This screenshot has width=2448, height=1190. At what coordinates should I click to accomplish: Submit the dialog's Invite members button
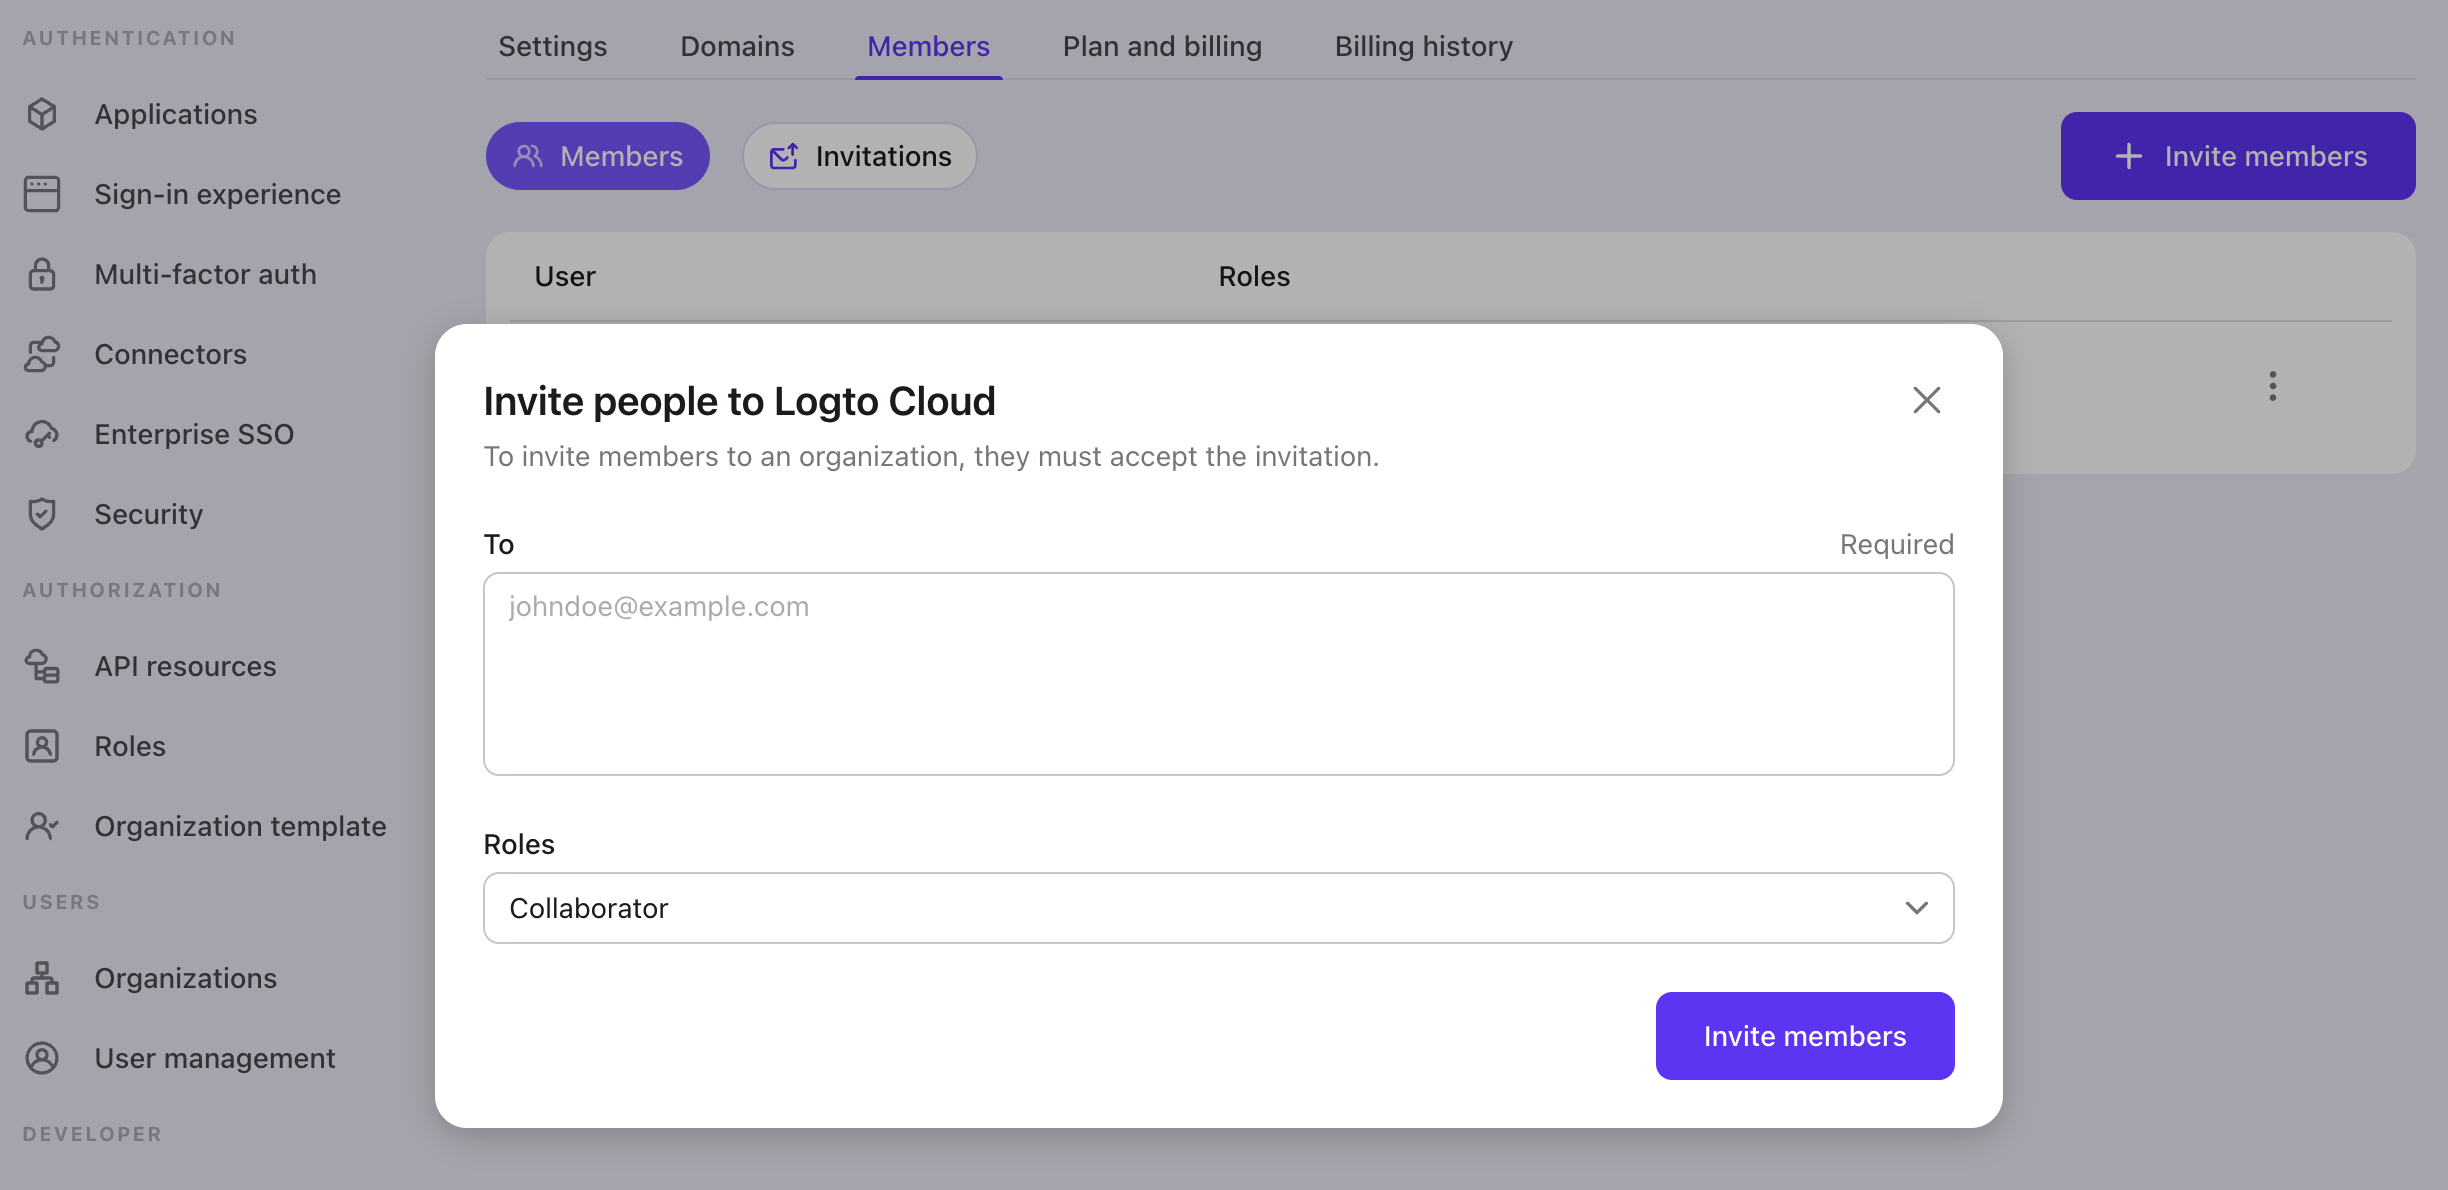(x=1805, y=1036)
